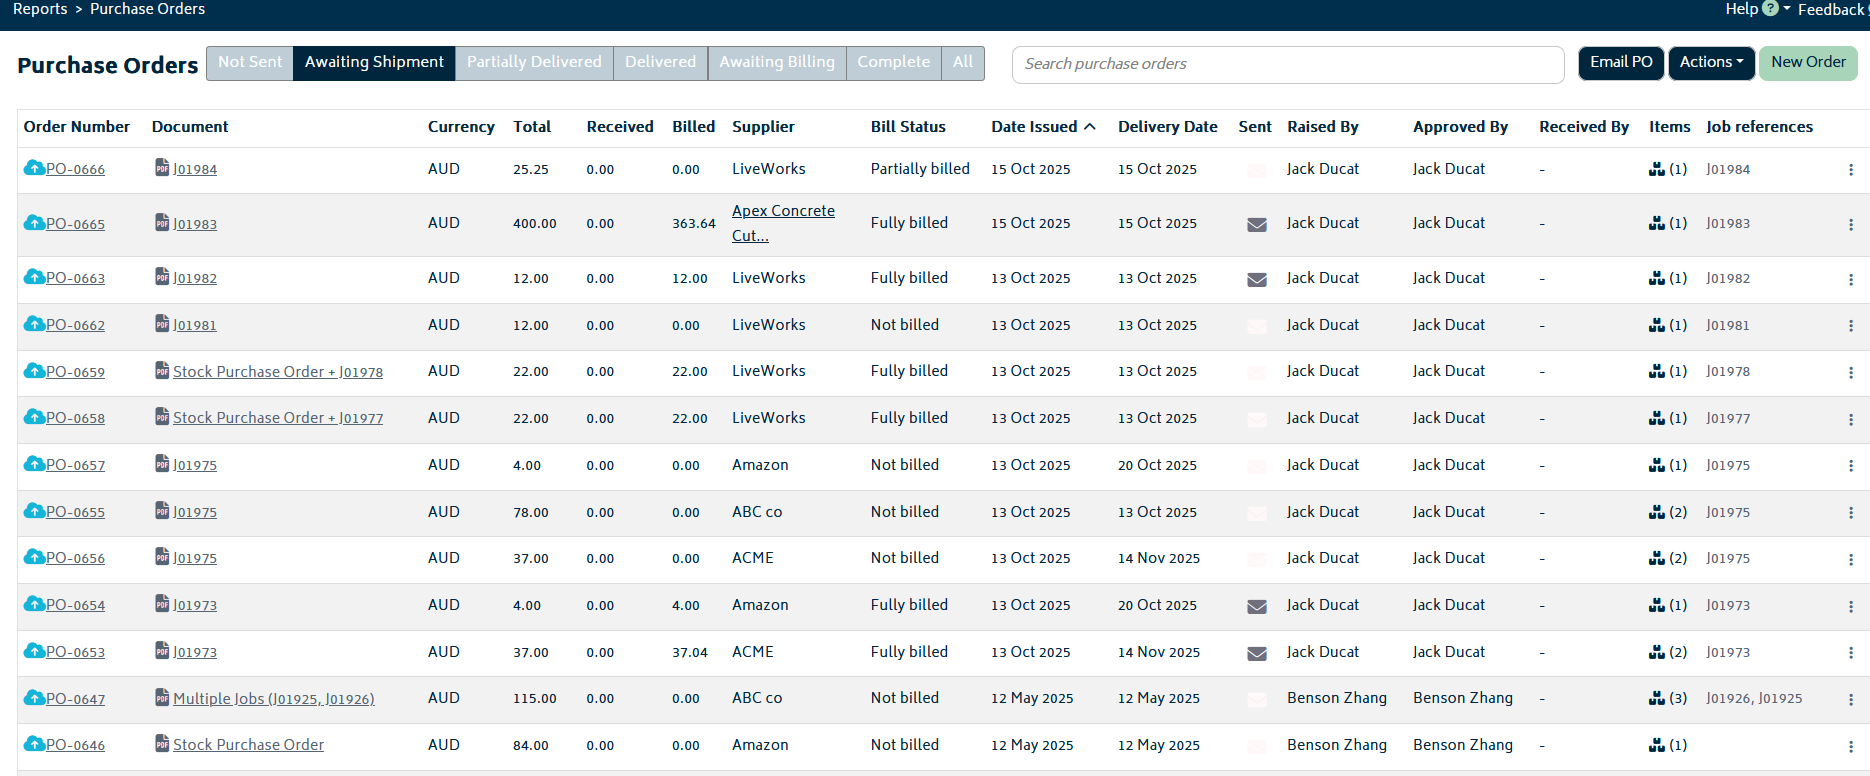Screen dimensions: 1870x776
Task: Click the sent envelope icon for PO-0665
Action: pyautogui.click(x=1257, y=224)
